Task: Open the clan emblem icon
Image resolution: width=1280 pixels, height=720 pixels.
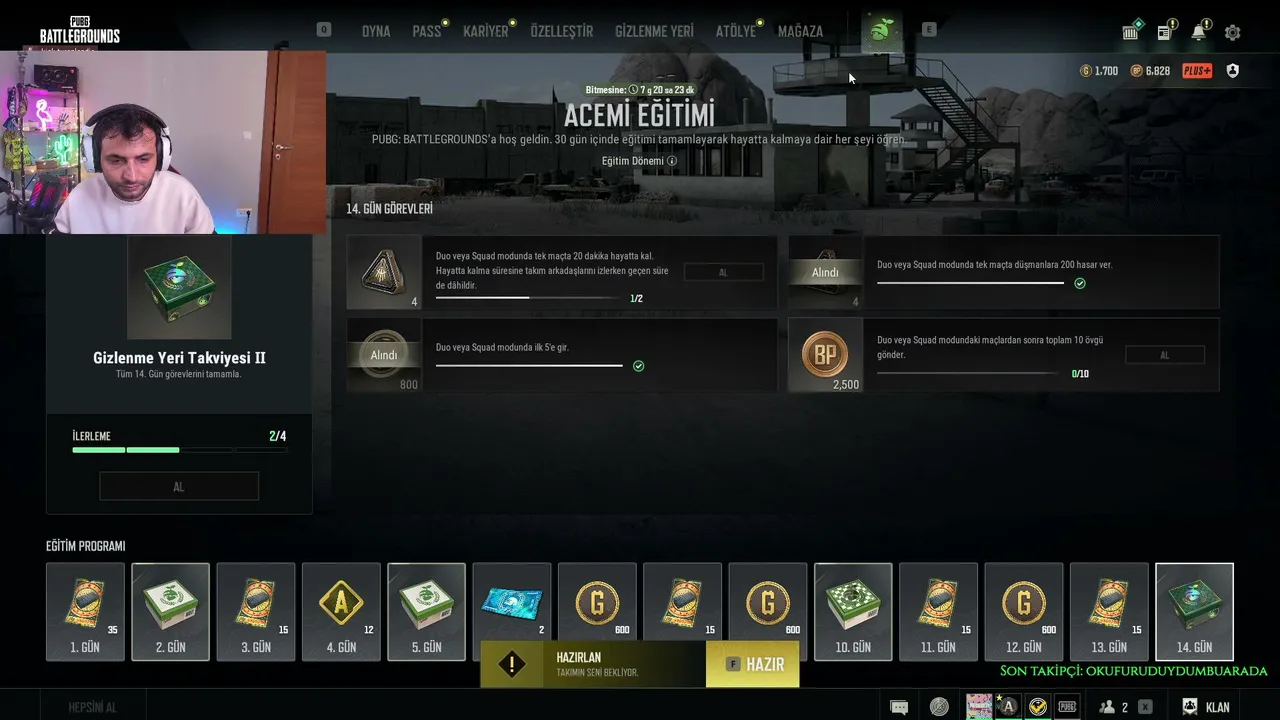Action: point(1190,707)
